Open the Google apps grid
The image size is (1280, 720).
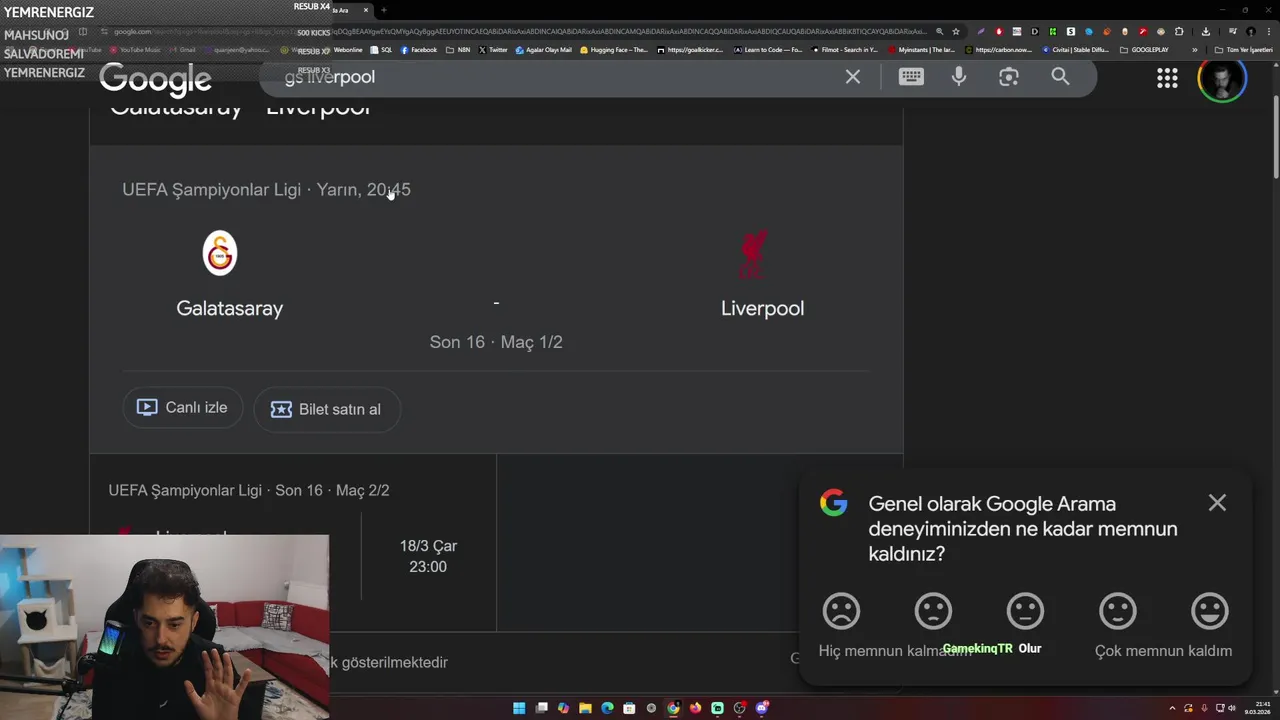pos(1167,78)
